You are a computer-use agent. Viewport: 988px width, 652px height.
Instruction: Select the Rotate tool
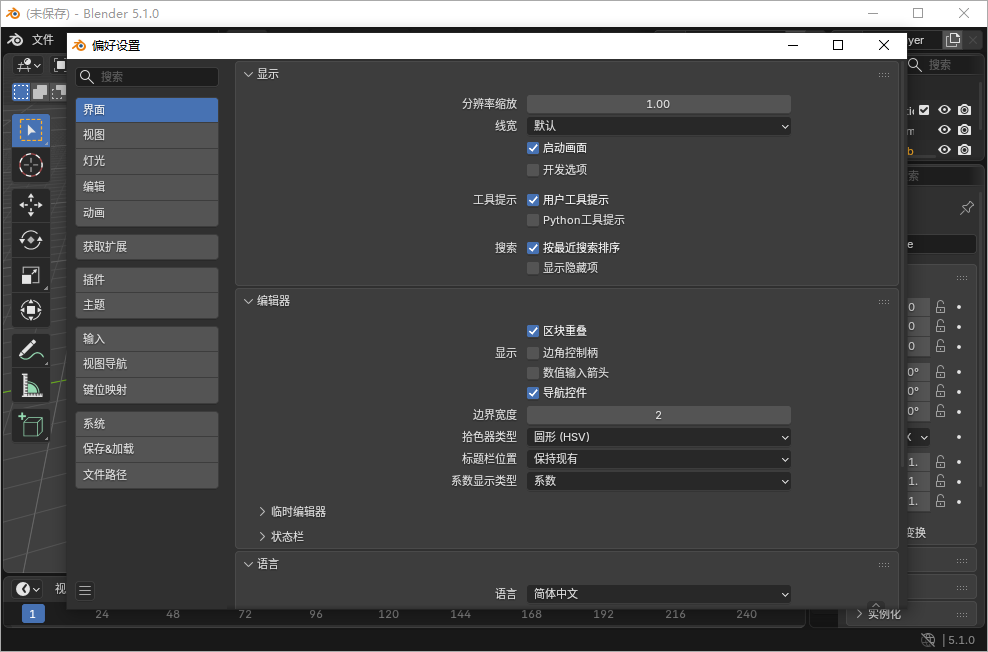pos(30,240)
